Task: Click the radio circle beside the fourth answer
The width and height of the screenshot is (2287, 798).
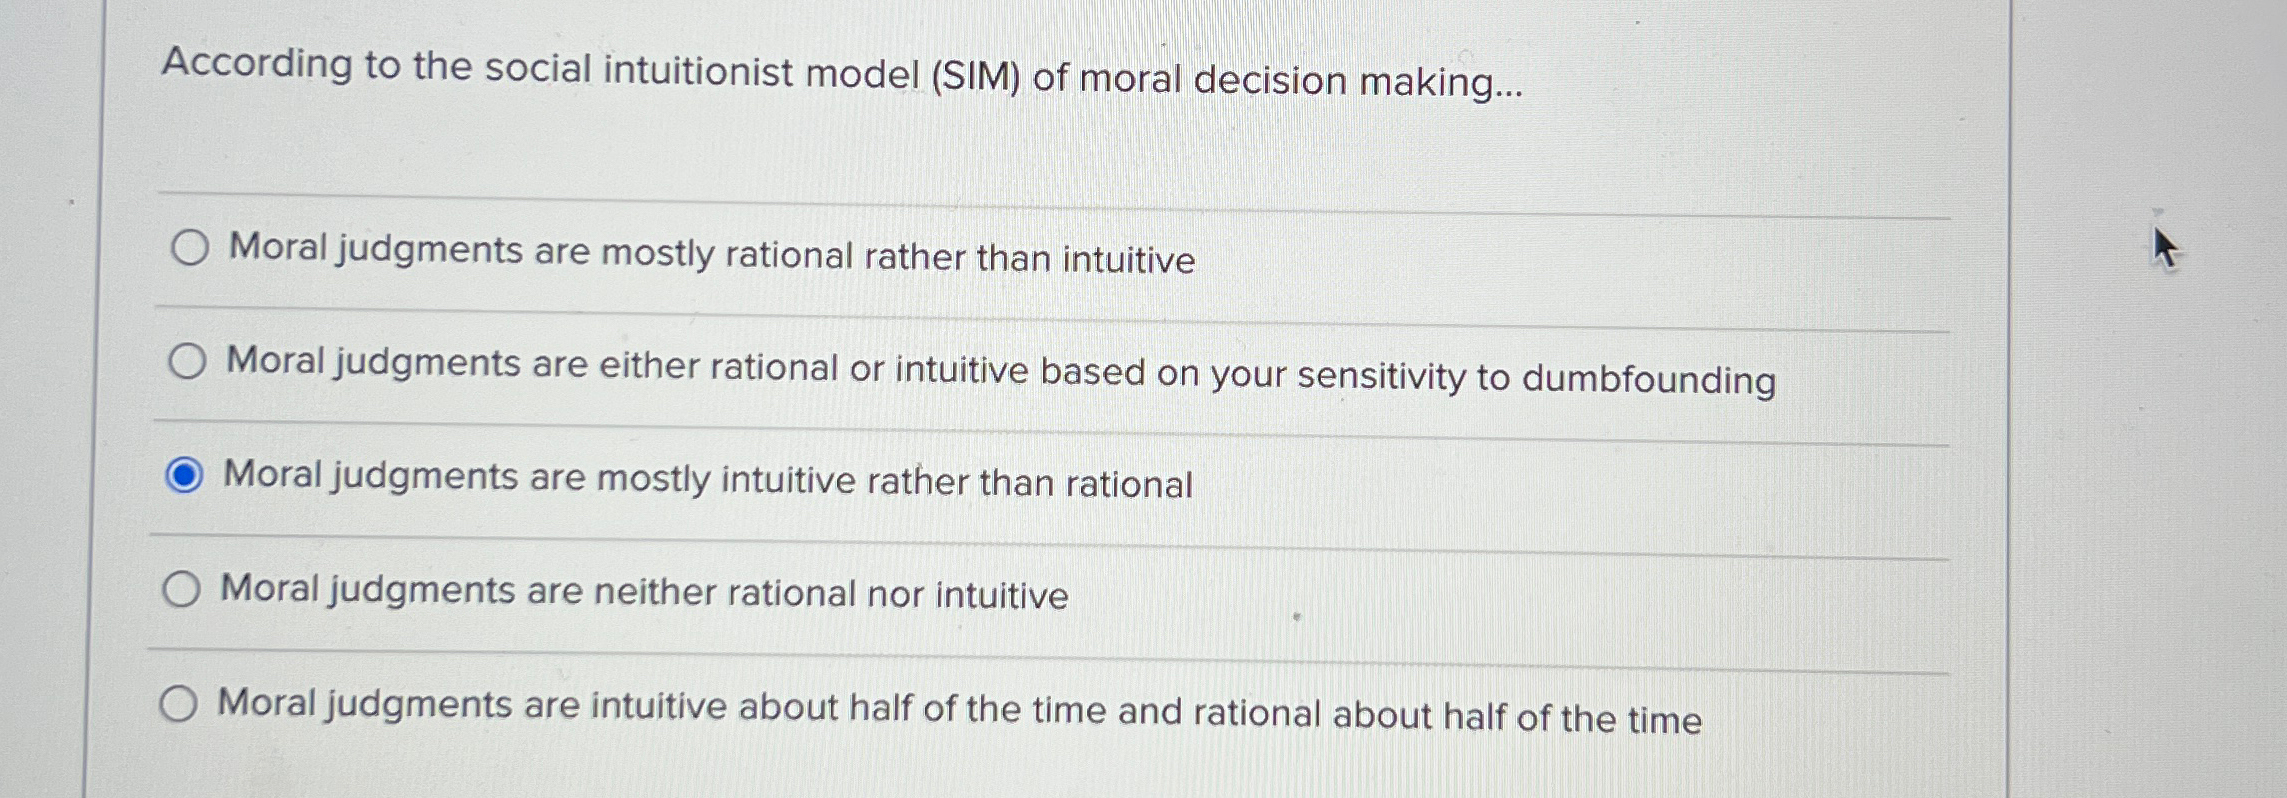Action: (183, 590)
